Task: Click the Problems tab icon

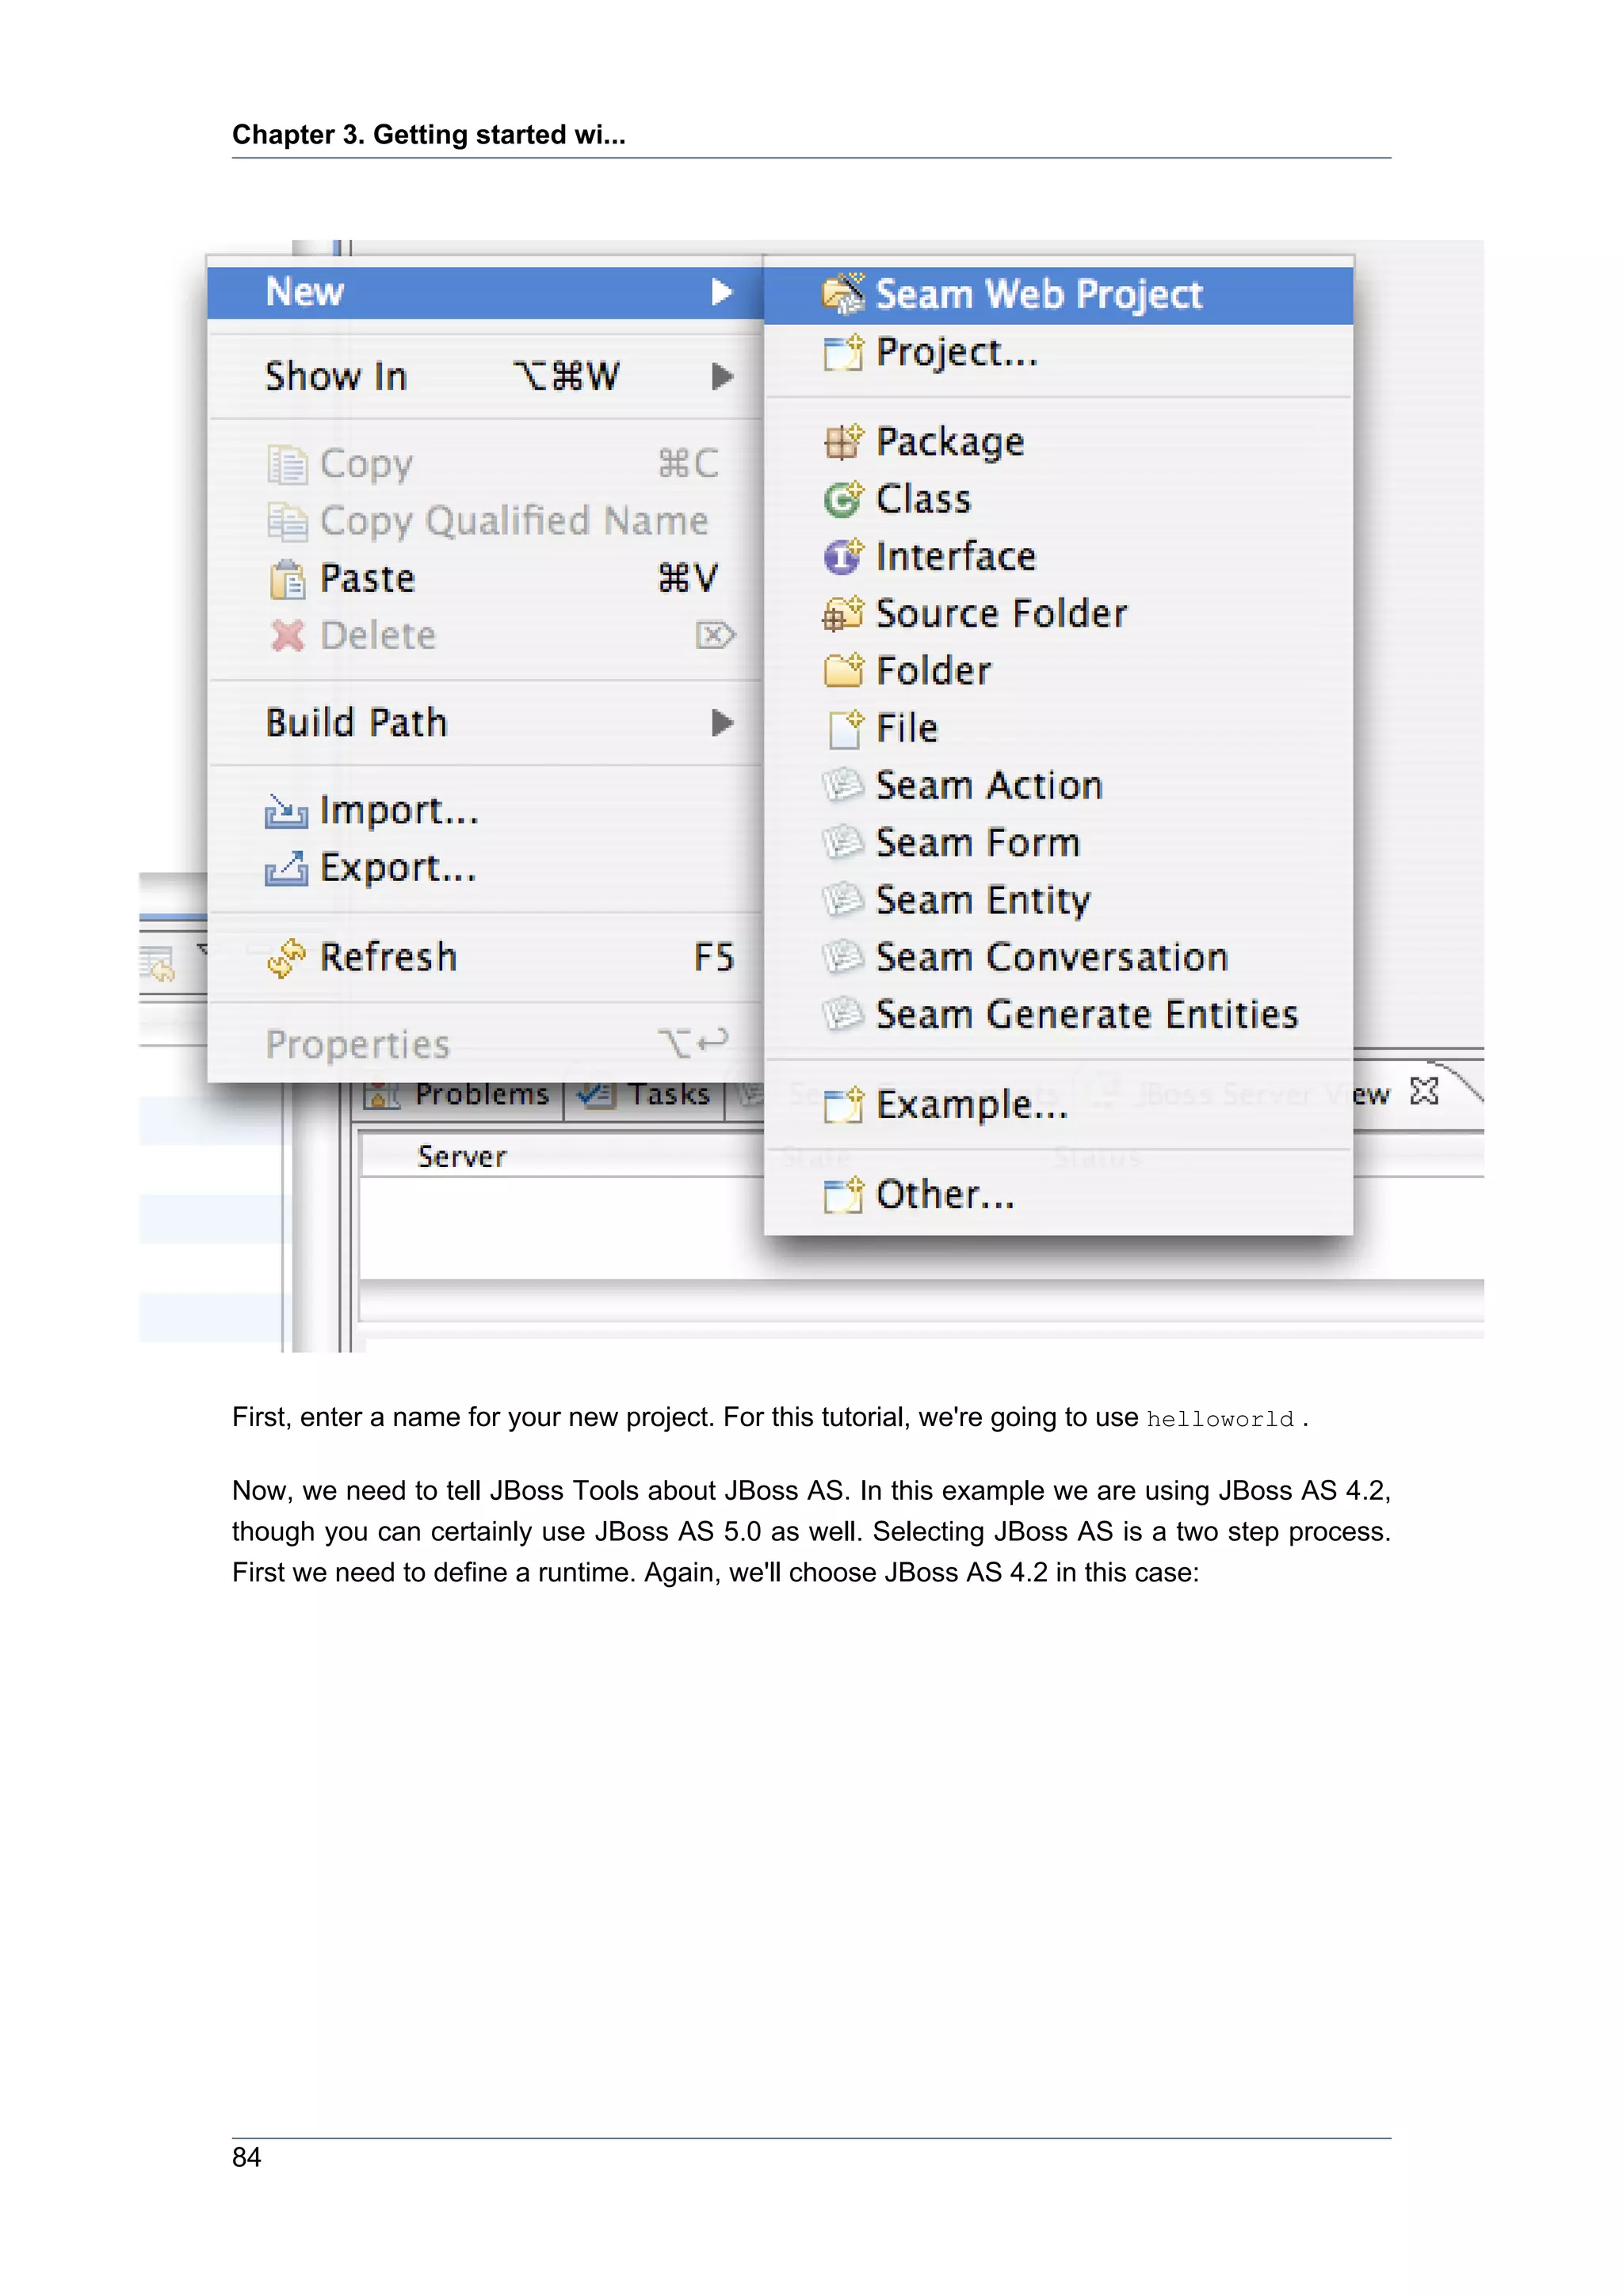Action: (x=382, y=1095)
